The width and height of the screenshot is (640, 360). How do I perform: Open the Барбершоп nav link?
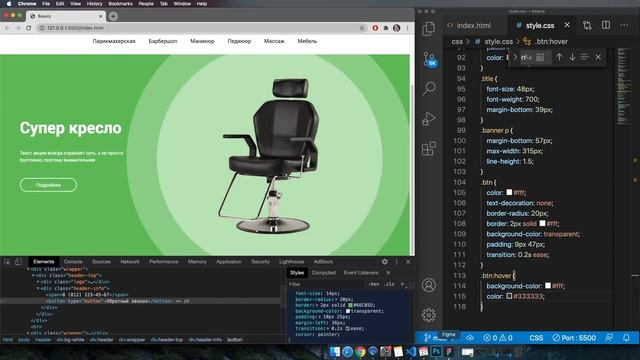click(x=162, y=41)
